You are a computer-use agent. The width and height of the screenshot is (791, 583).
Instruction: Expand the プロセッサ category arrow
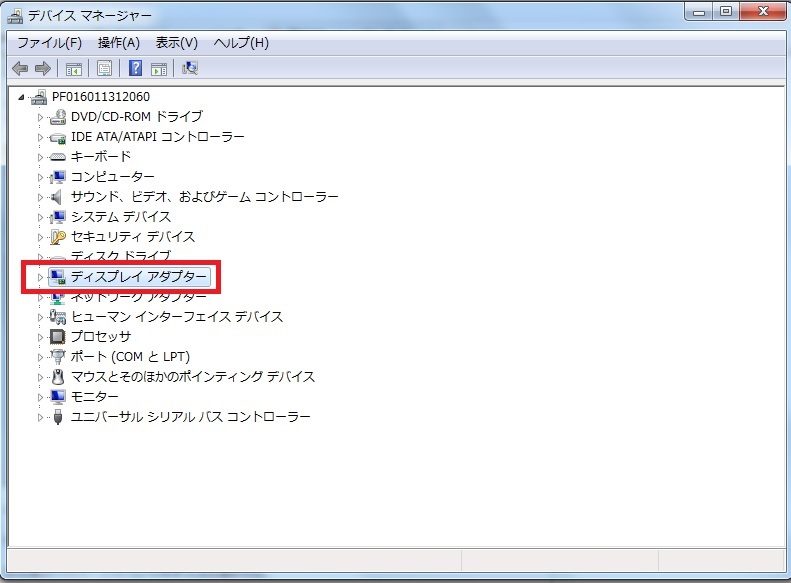pos(41,337)
